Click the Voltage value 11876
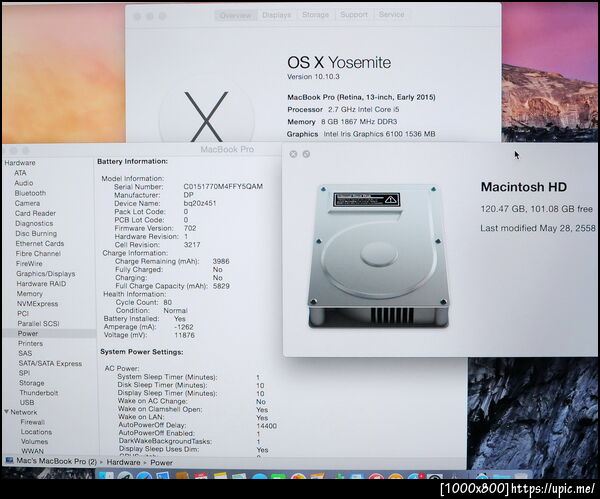Image resolution: width=600 pixels, height=499 pixels. 184,335
